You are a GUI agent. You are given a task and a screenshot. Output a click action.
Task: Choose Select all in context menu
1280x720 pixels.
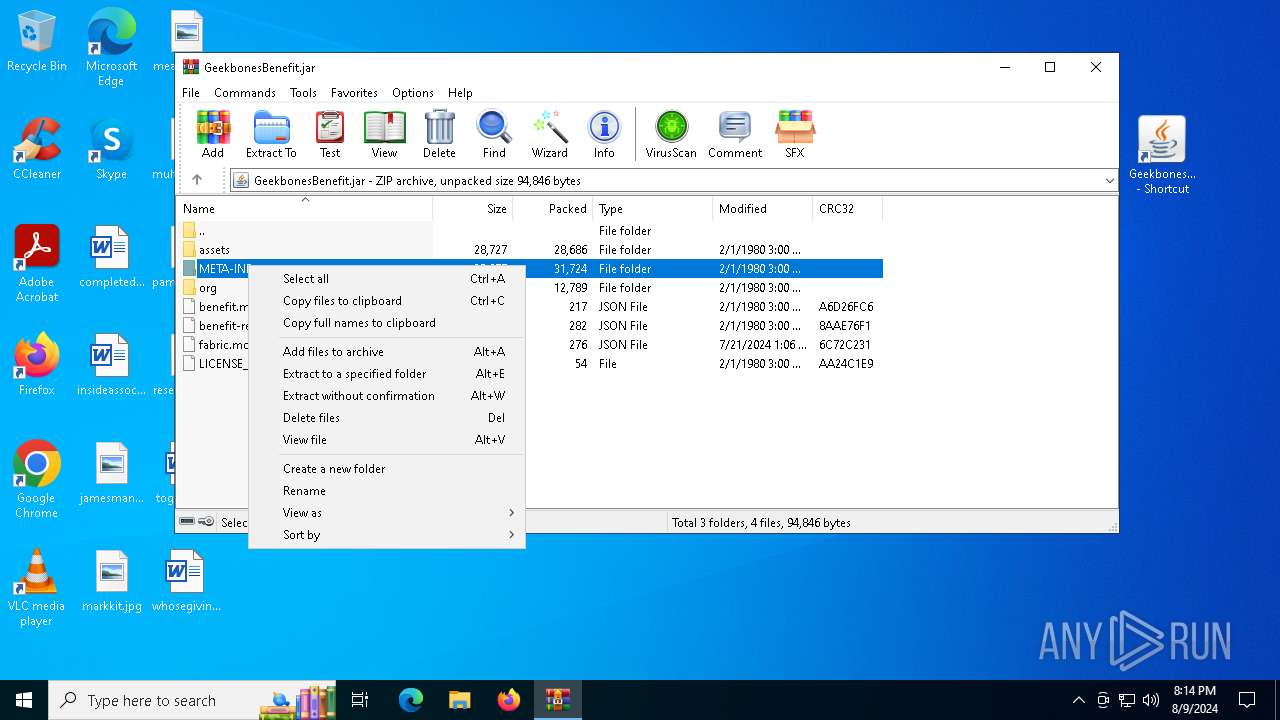click(387, 279)
